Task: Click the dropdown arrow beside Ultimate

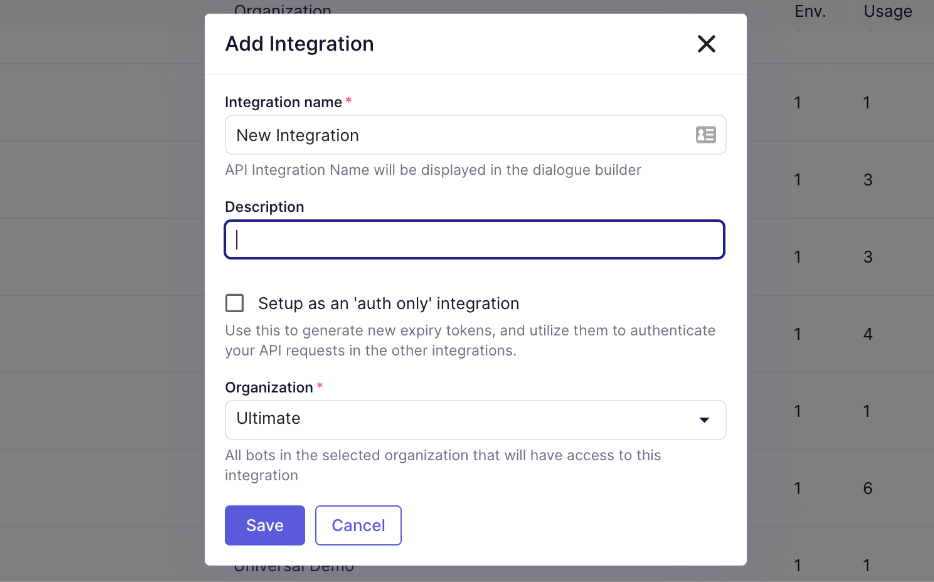Action: 705,420
